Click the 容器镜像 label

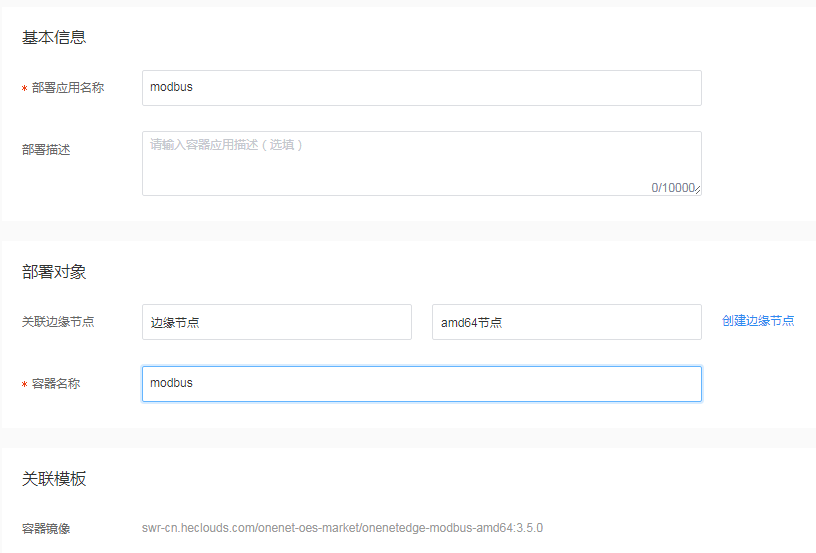(x=46, y=529)
